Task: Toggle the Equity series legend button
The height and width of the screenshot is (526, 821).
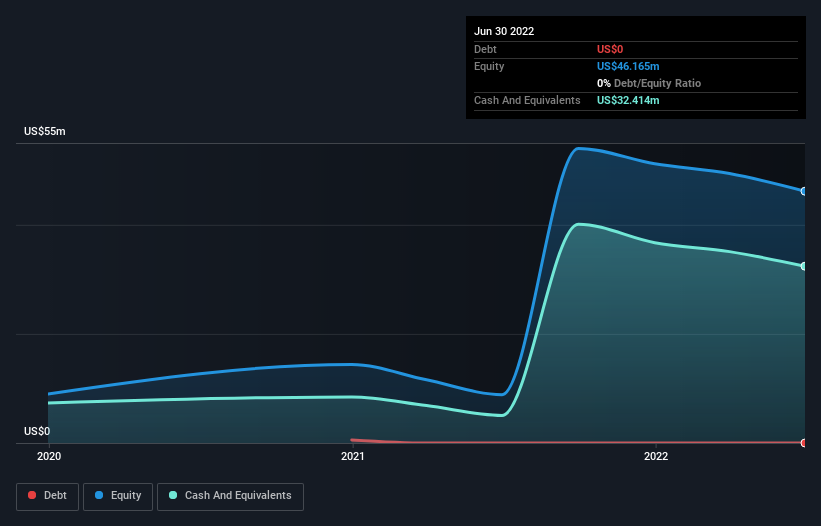Action: 118,496
